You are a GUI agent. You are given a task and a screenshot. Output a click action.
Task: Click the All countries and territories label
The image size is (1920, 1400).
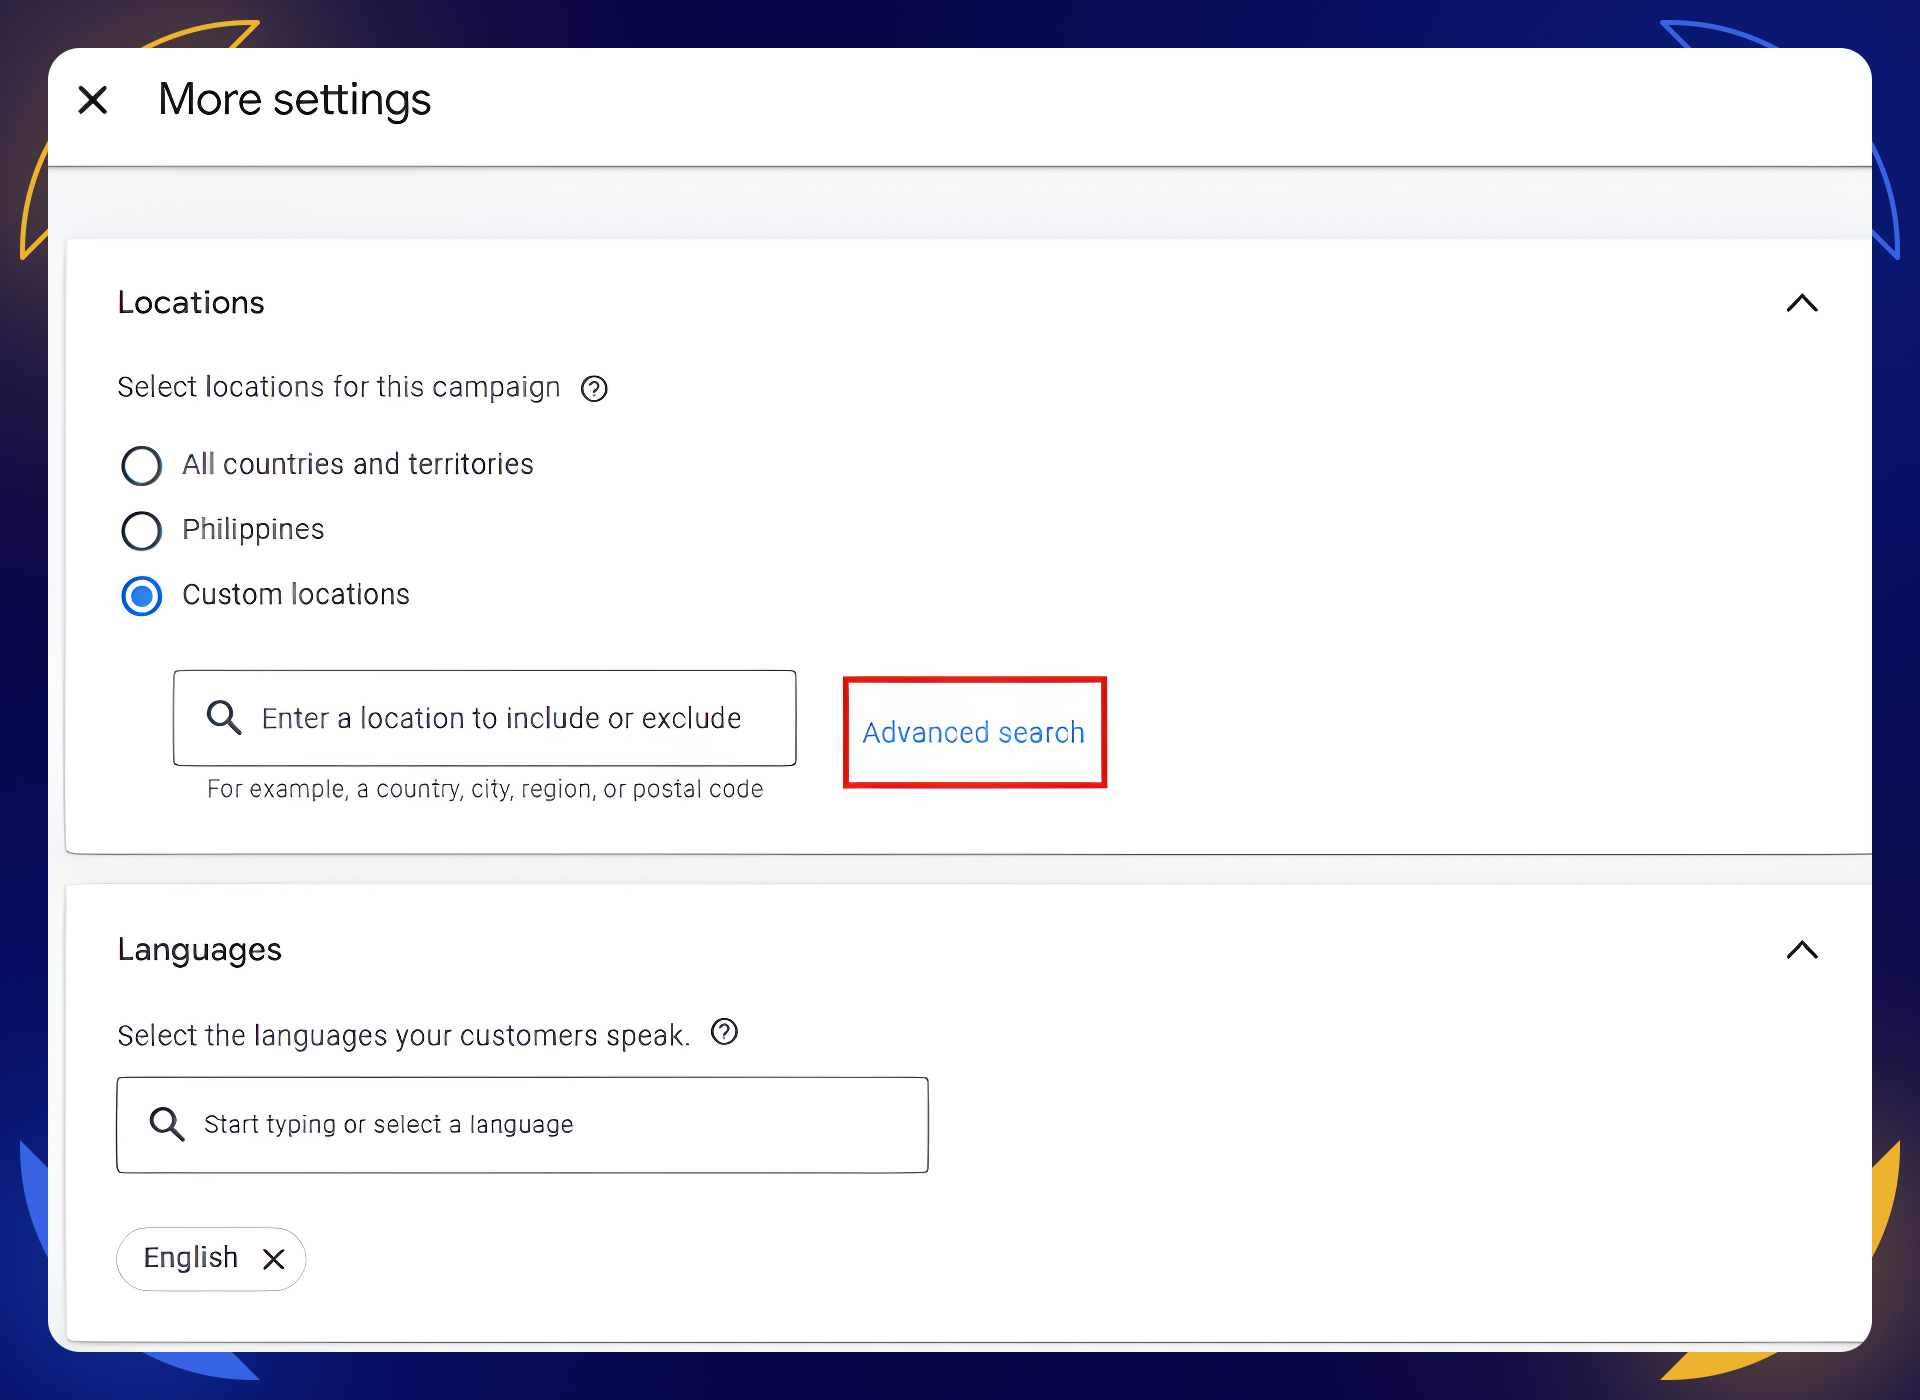358,465
